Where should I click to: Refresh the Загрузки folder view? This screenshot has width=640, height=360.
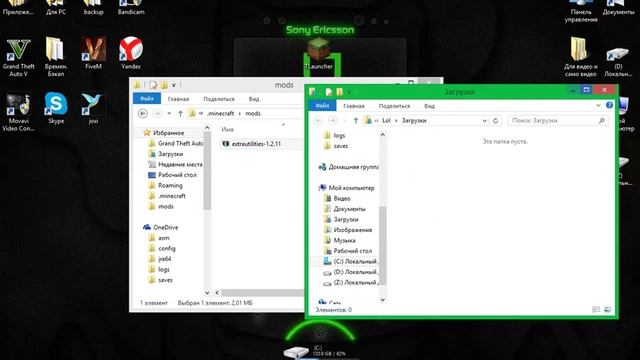pyautogui.click(x=495, y=120)
